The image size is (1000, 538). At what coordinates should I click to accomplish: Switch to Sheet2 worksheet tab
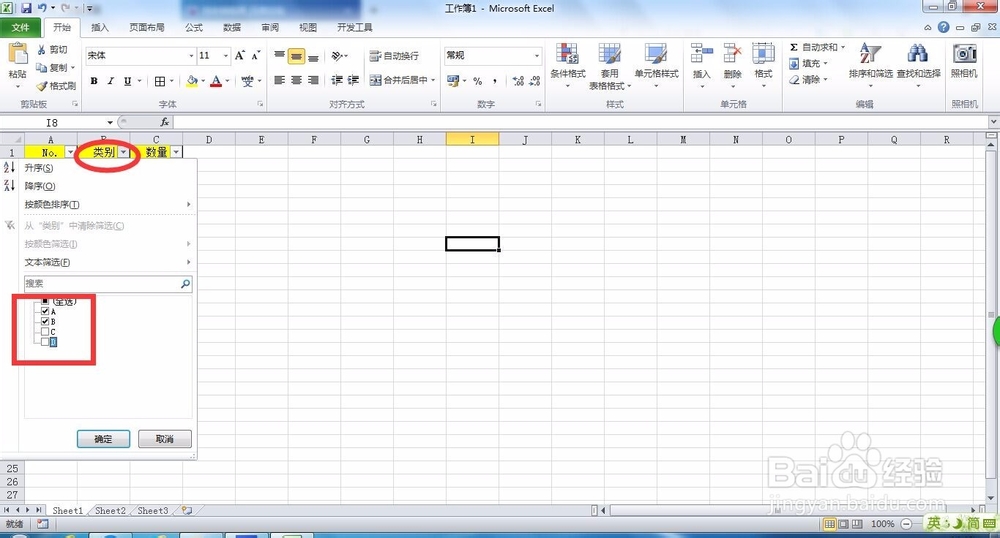click(x=110, y=511)
